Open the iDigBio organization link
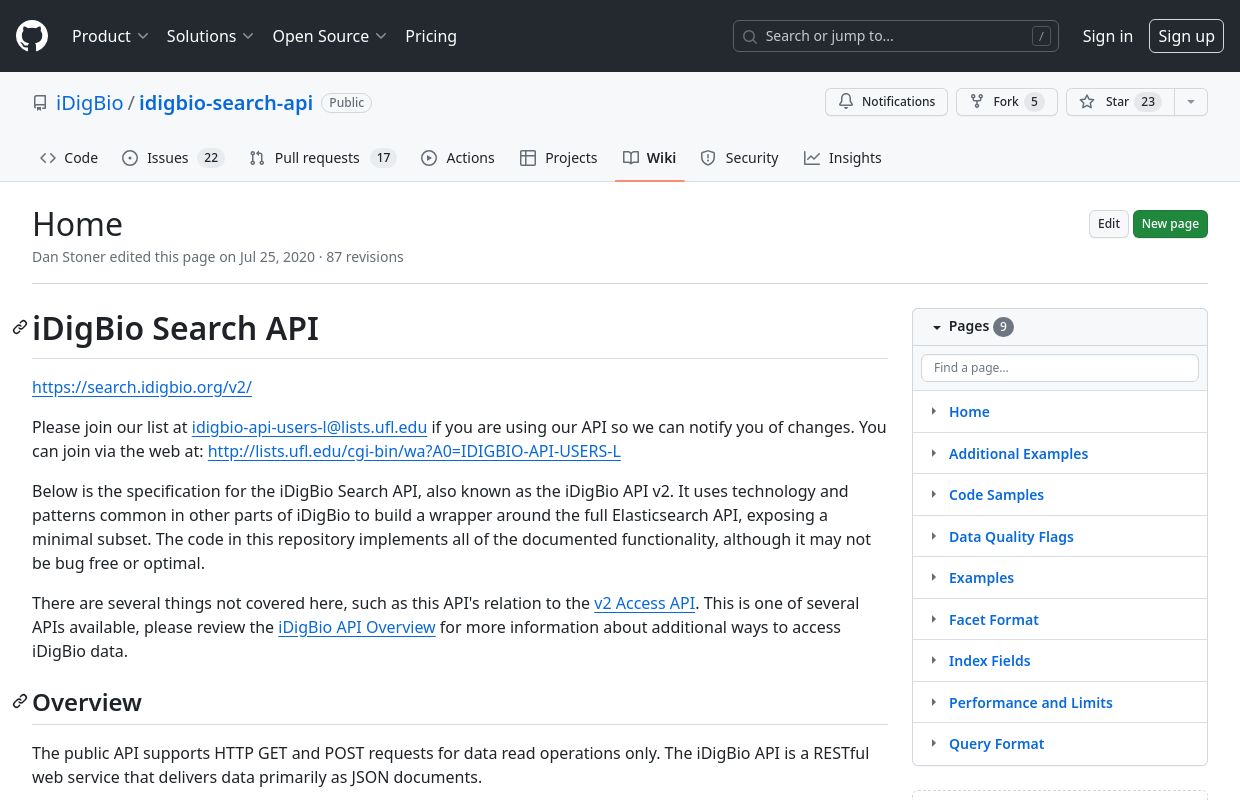Image resolution: width=1240 pixels, height=800 pixels. click(89, 103)
